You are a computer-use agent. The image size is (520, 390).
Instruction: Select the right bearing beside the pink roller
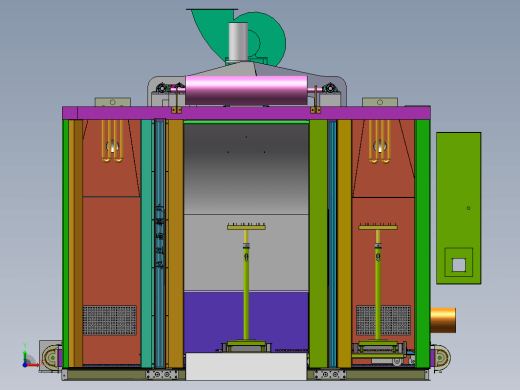(330, 88)
